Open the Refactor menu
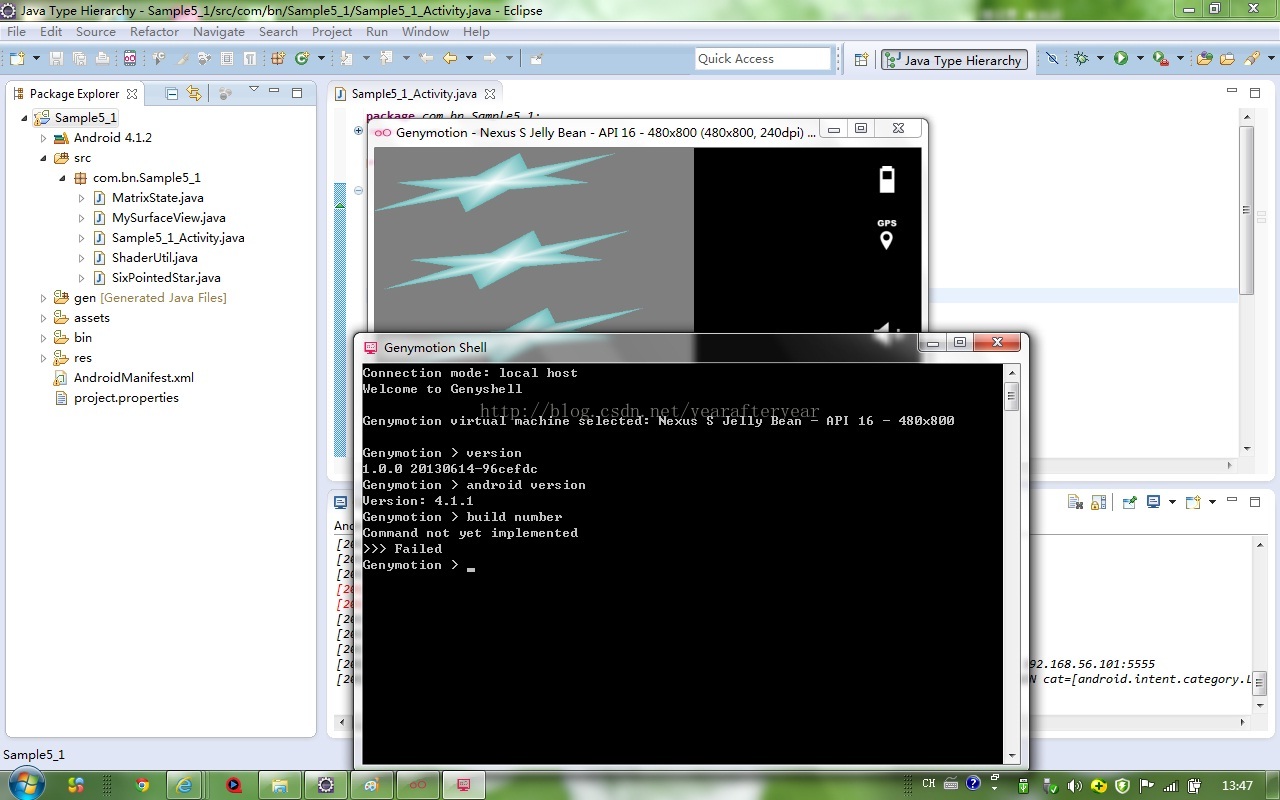1280x800 pixels. [x=154, y=32]
